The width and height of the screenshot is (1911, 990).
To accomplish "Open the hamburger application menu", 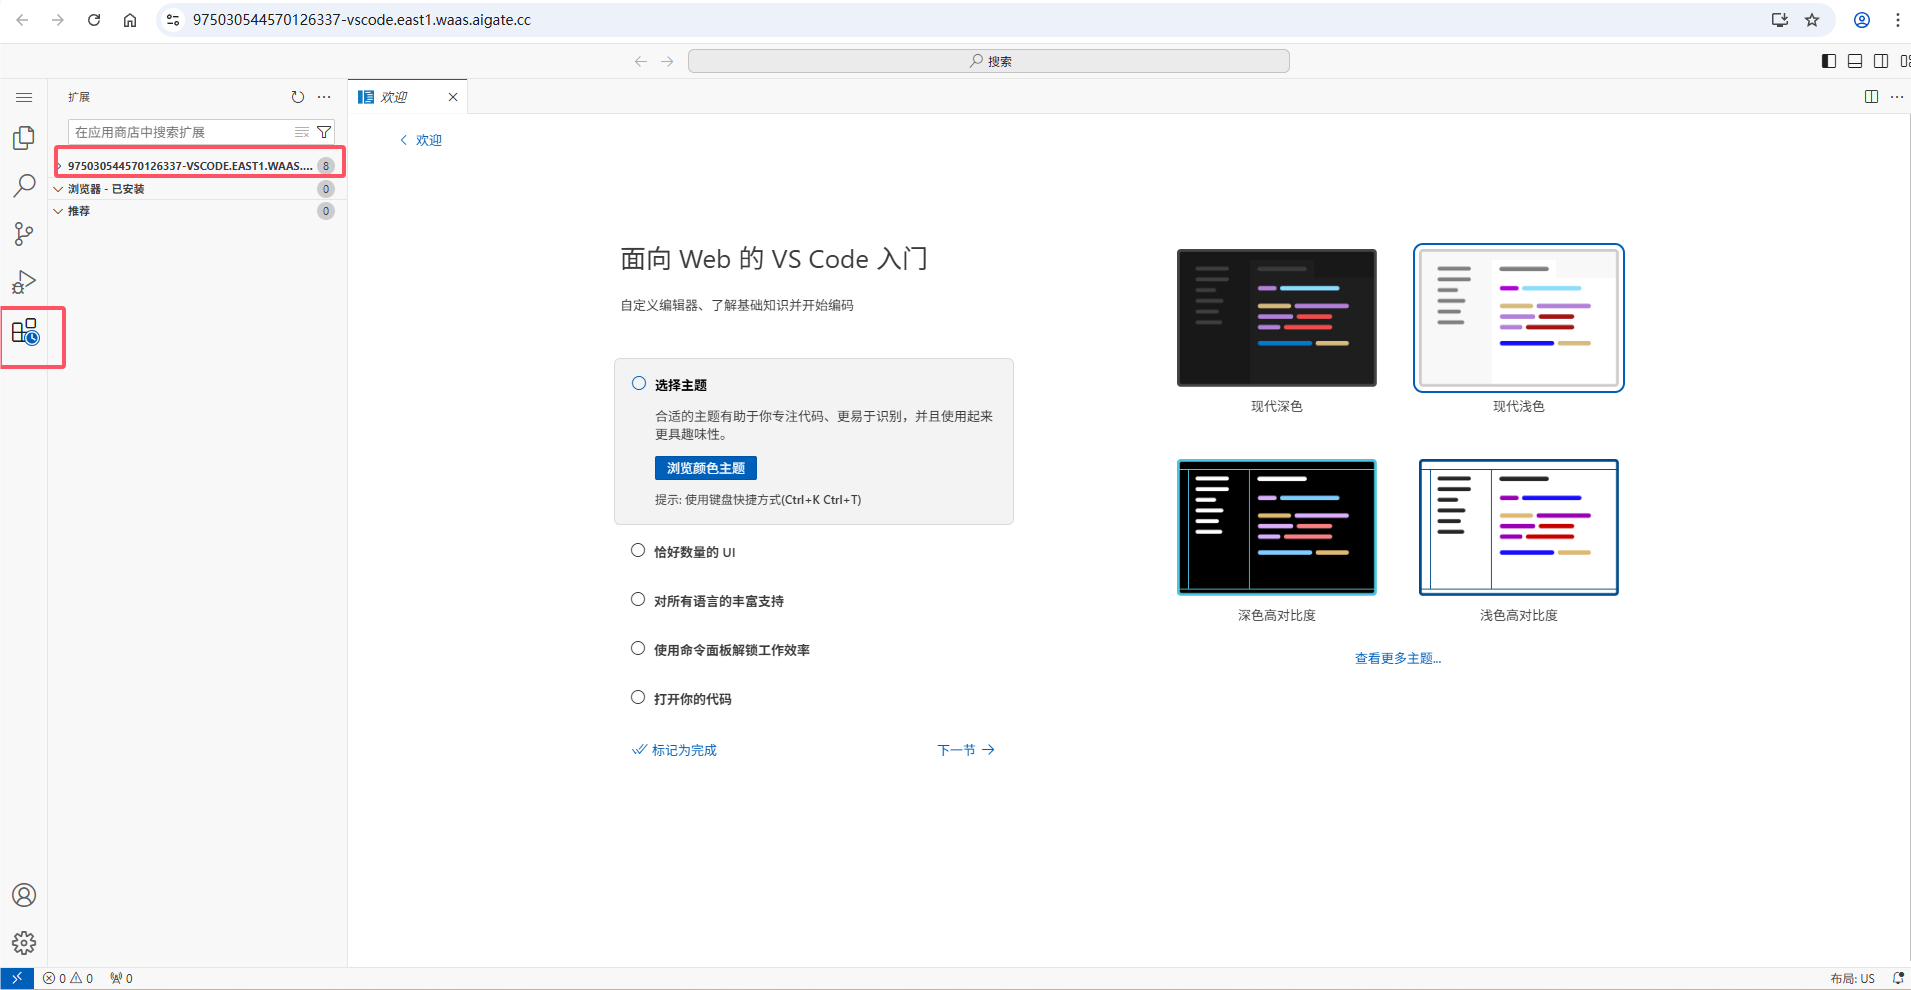I will 23,96.
